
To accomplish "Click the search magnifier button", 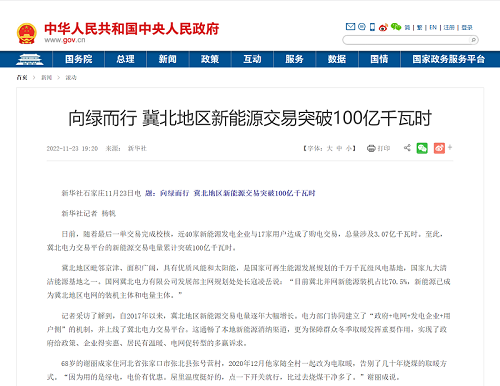I will tap(473, 40).
